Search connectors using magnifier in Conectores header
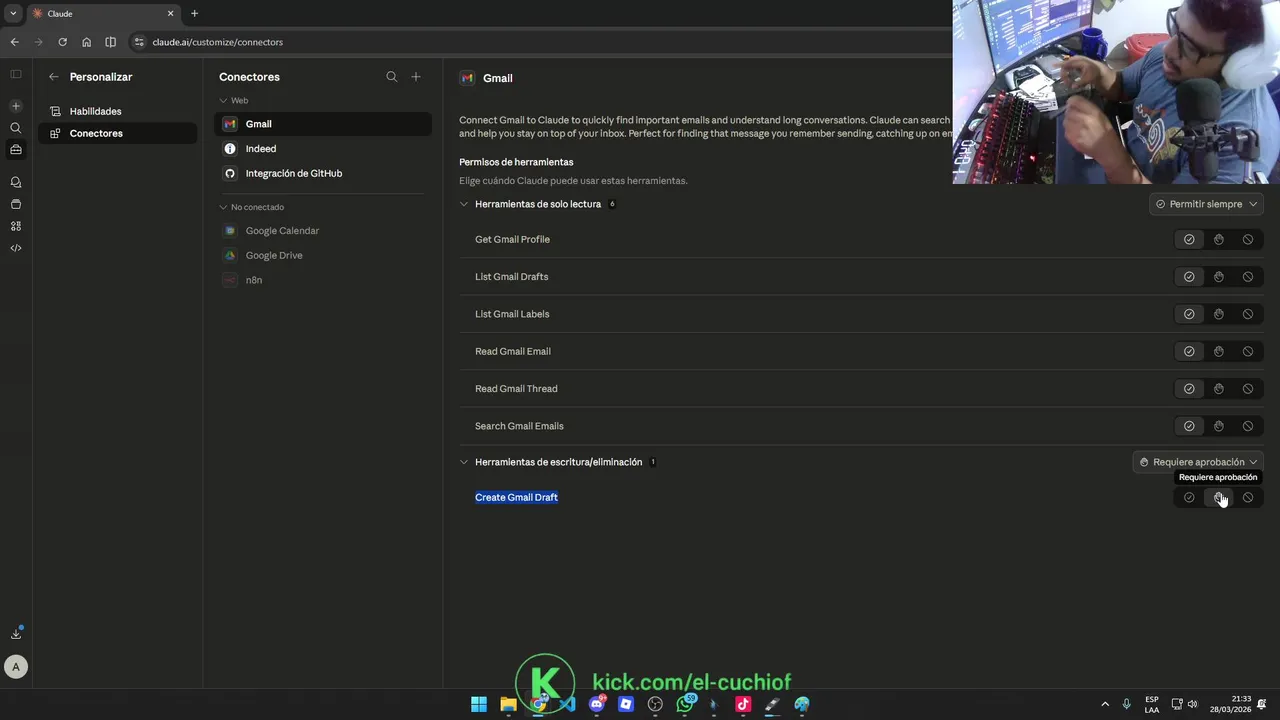Image resolution: width=1280 pixels, height=720 pixels. tap(392, 77)
